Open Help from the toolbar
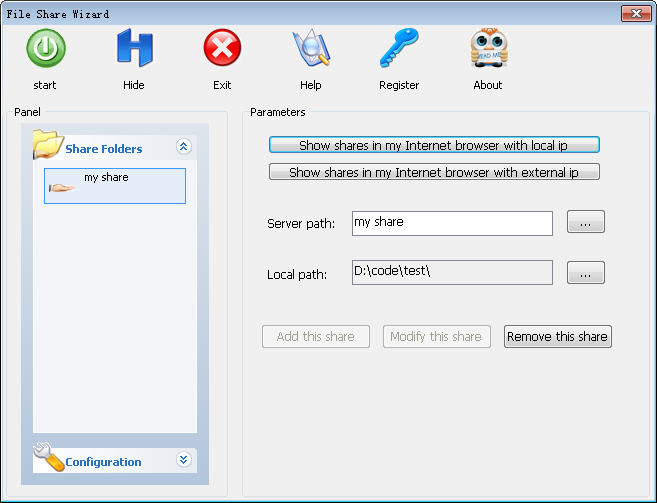This screenshot has width=657, height=503. pos(310,48)
